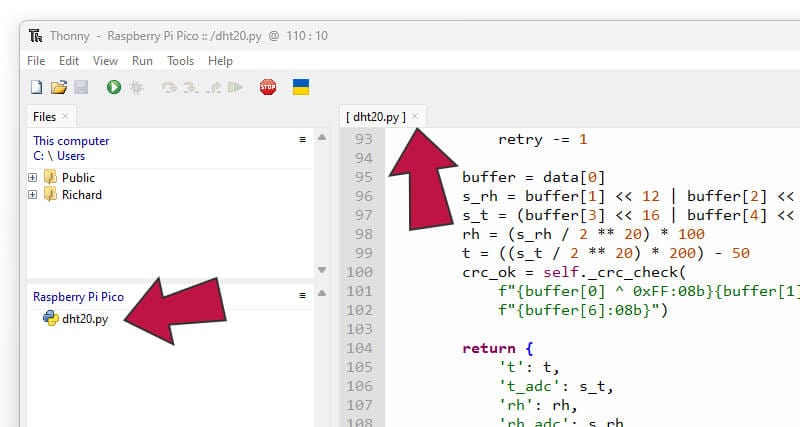Click line number 95 in the gutter
Image resolution: width=800 pixels, height=427 pixels.
pyautogui.click(x=364, y=178)
